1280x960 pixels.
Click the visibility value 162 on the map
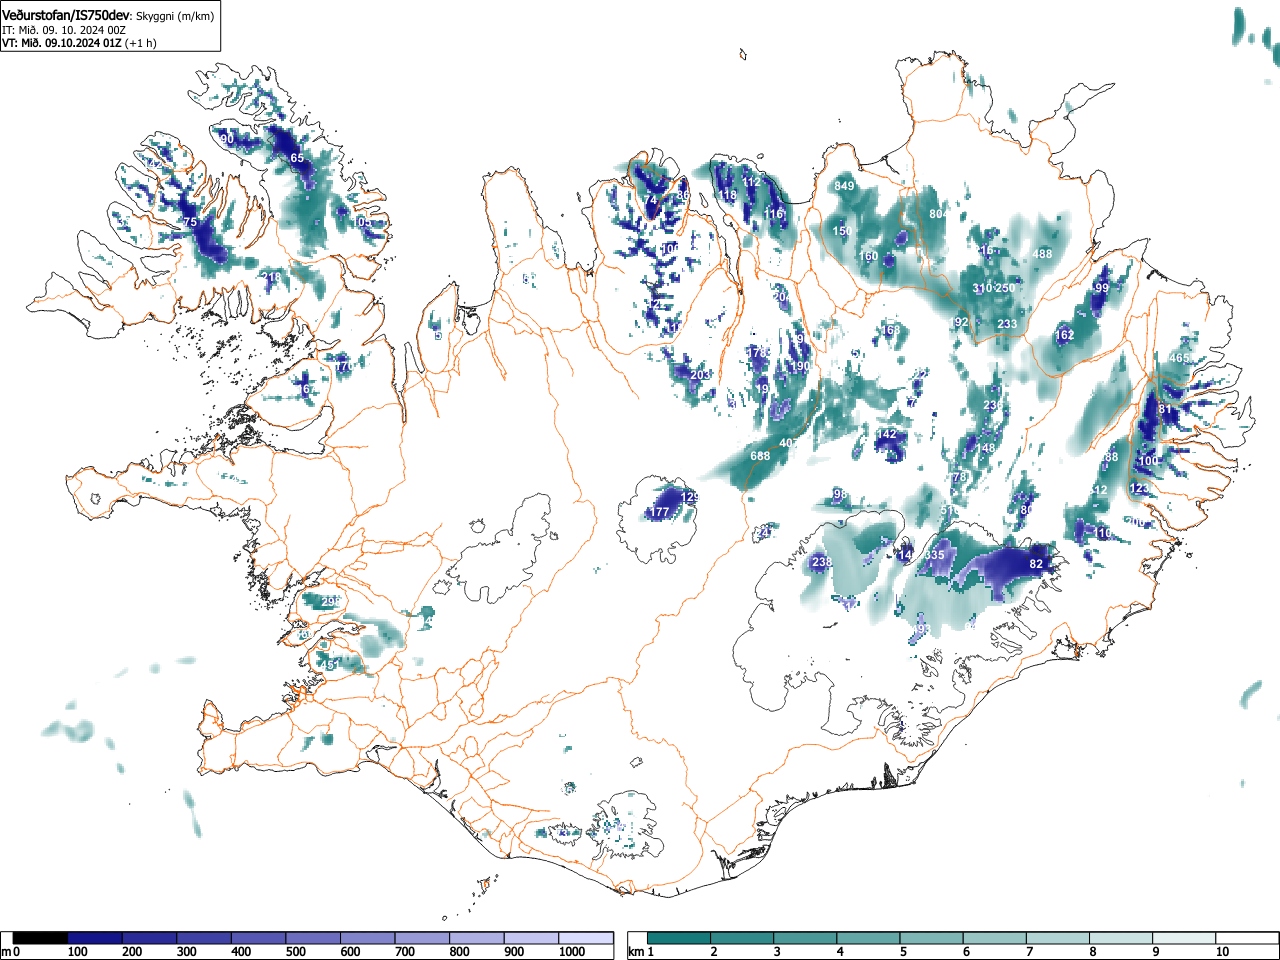point(1066,335)
